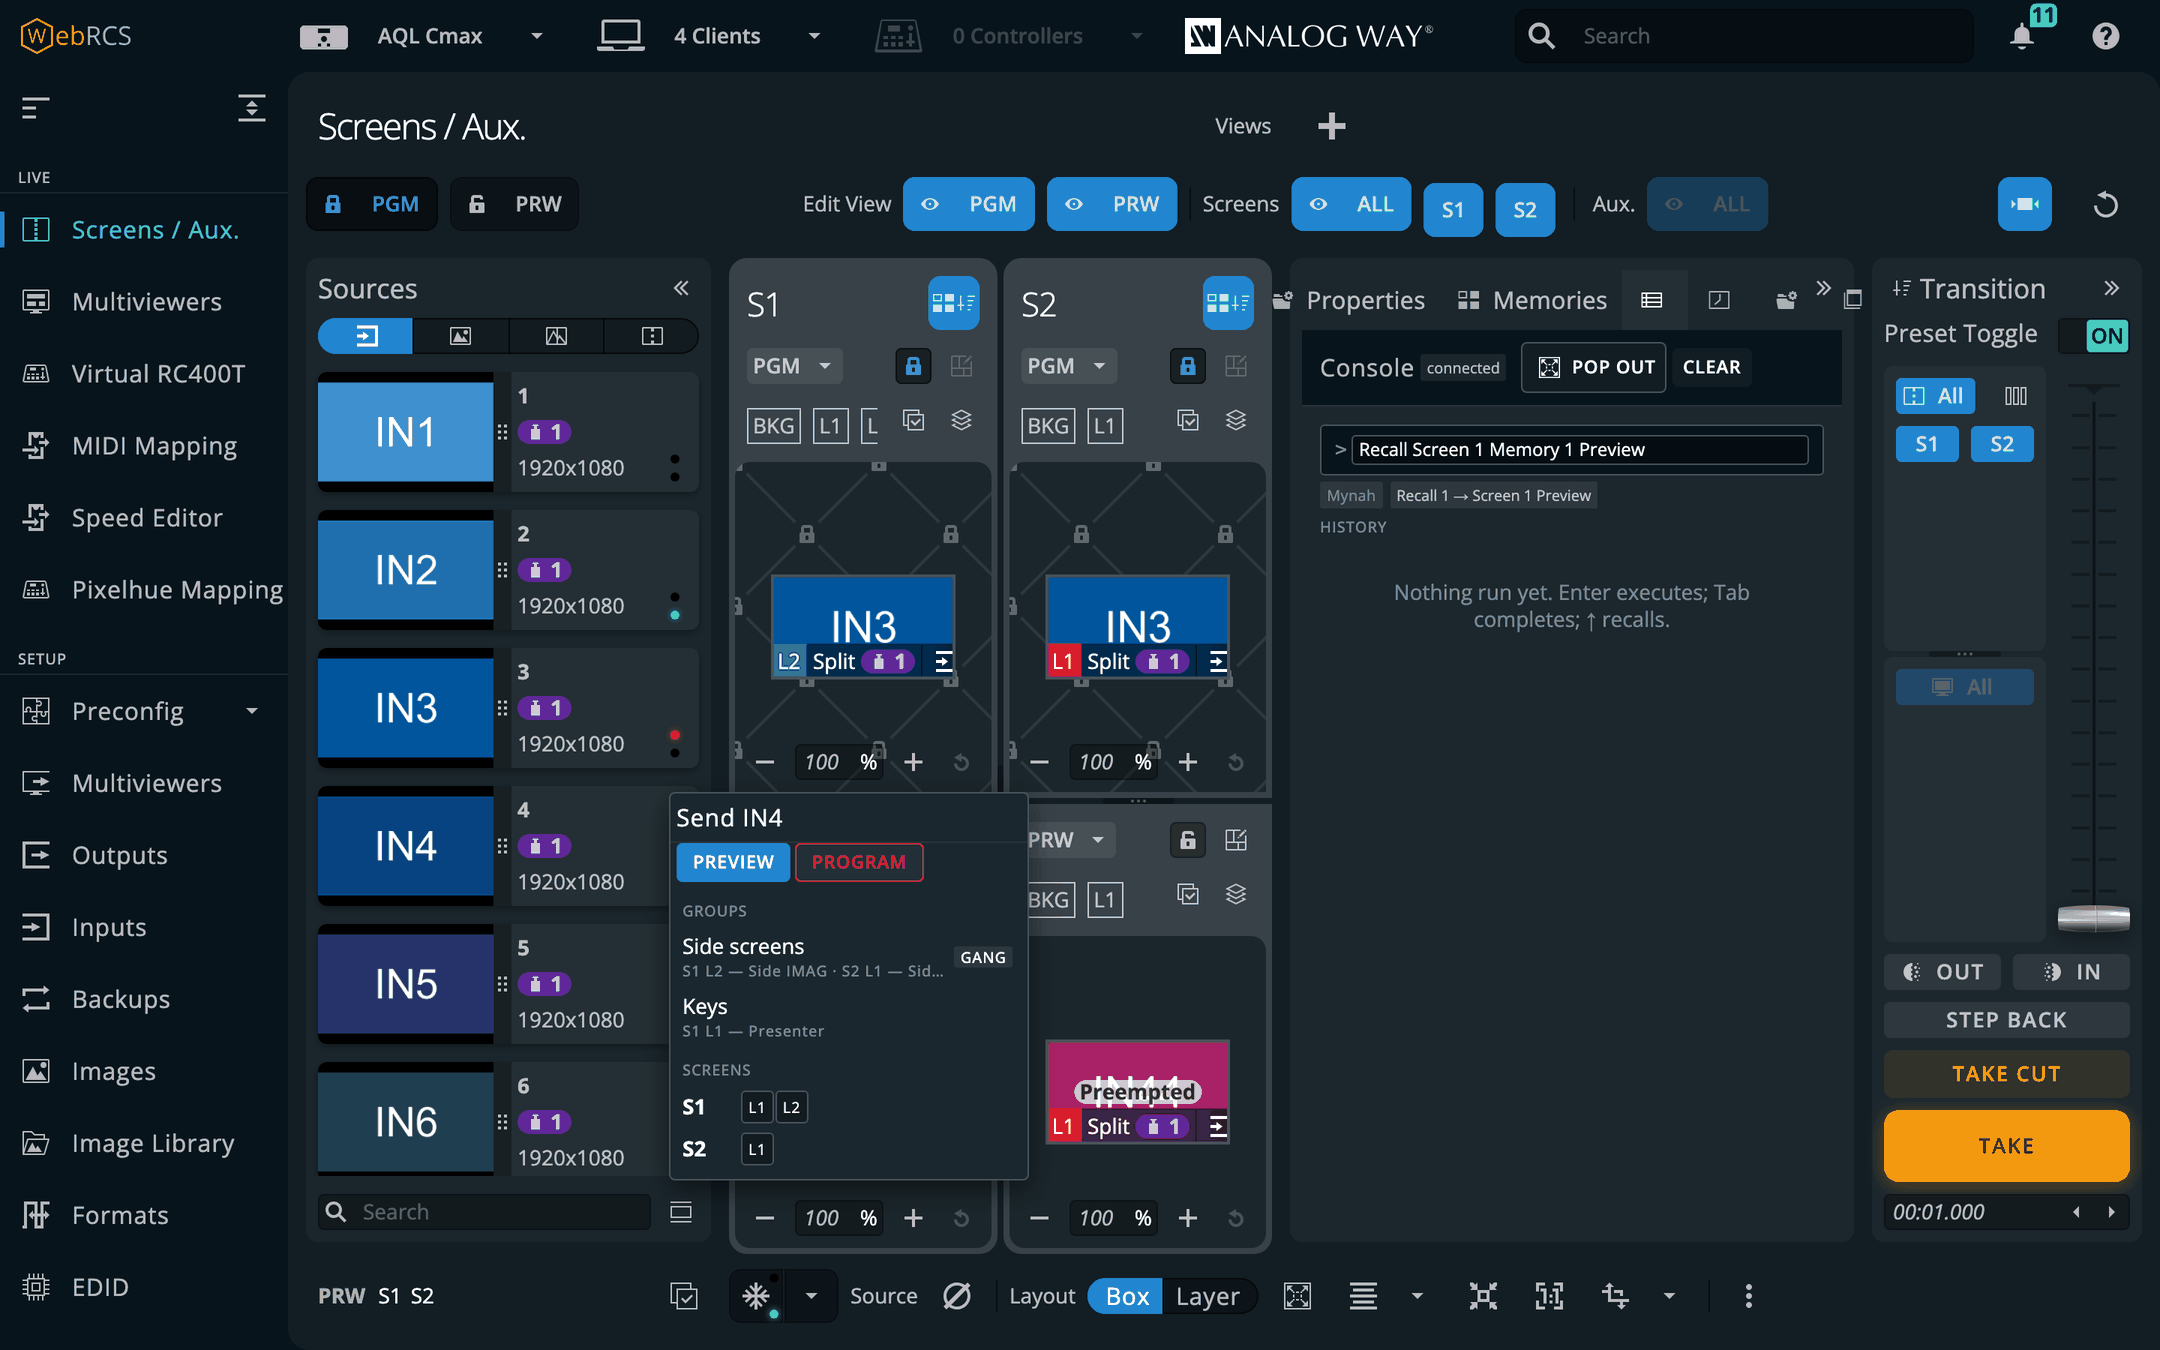The image size is (2160, 1350).
Task: Click the transition T-bar fader handle
Action: pyautogui.click(x=2093, y=918)
